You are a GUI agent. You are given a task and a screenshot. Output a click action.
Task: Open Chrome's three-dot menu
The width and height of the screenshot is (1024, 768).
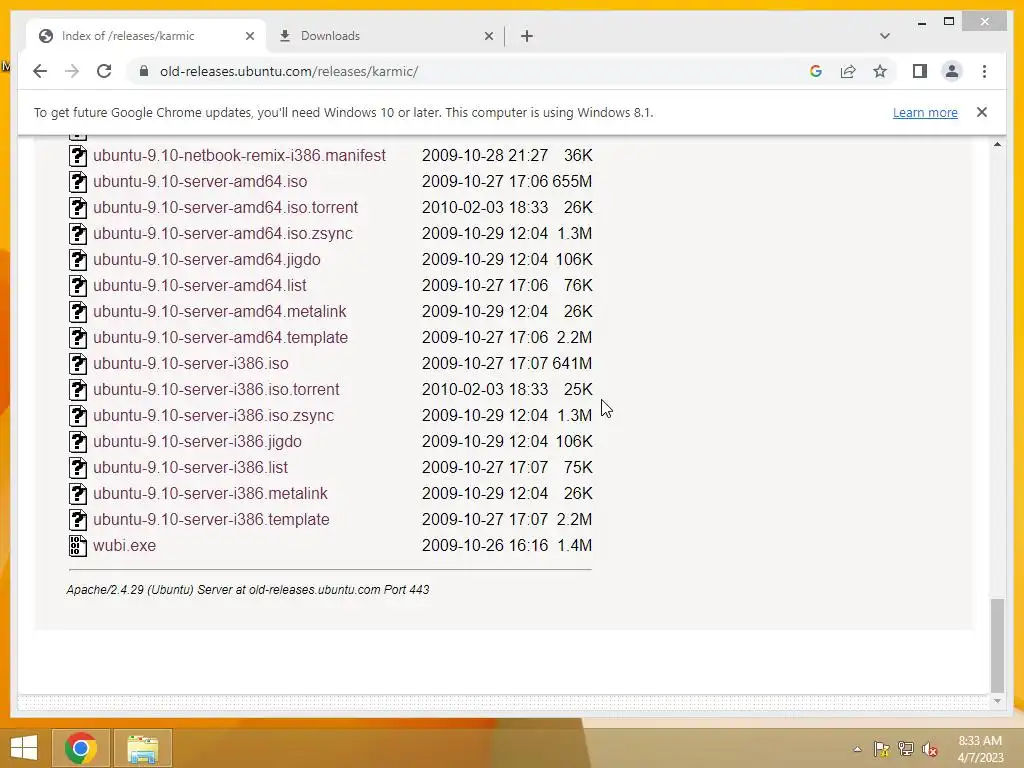[x=984, y=71]
